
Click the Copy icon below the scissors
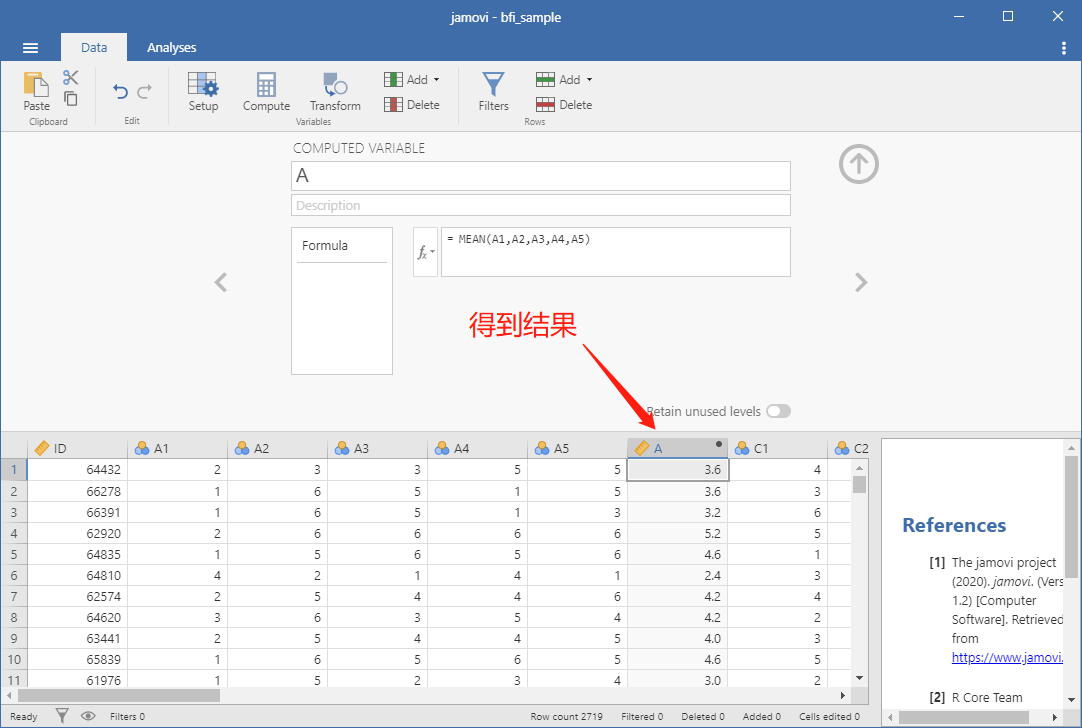pyautogui.click(x=70, y=99)
